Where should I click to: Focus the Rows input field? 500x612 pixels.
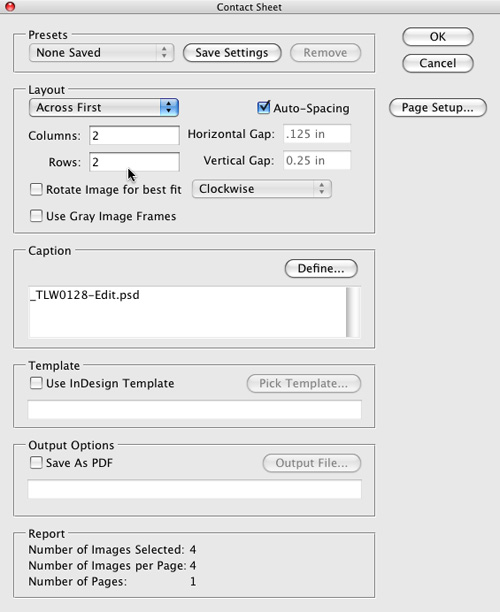134,162
